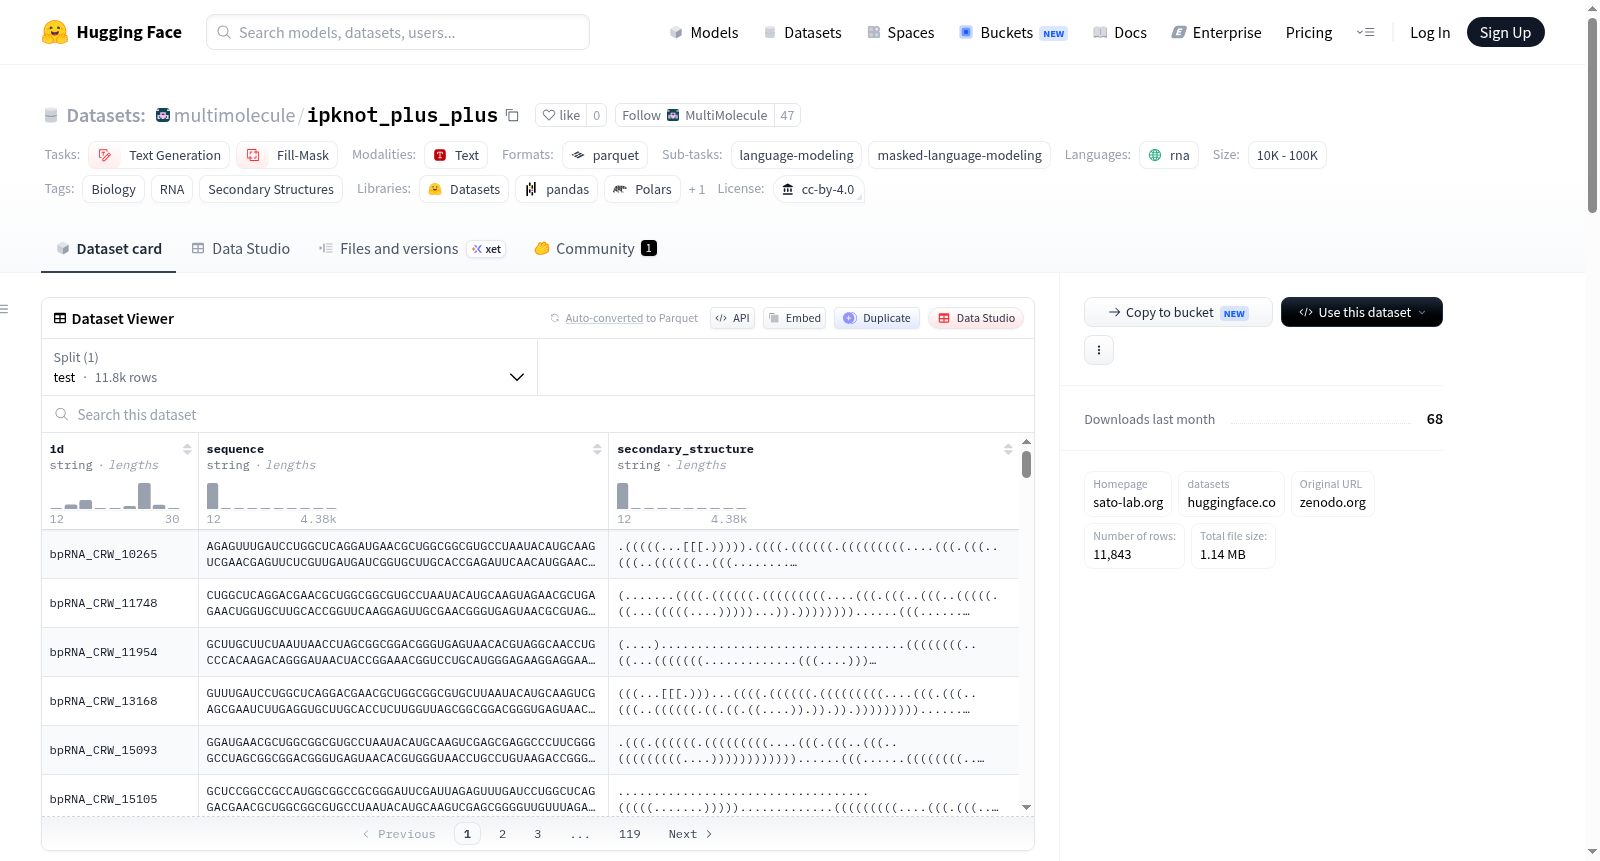This screenshot has height=861, width=1600.
Task: Click the left sidebar collapse icon
Action: pos(5,309)
